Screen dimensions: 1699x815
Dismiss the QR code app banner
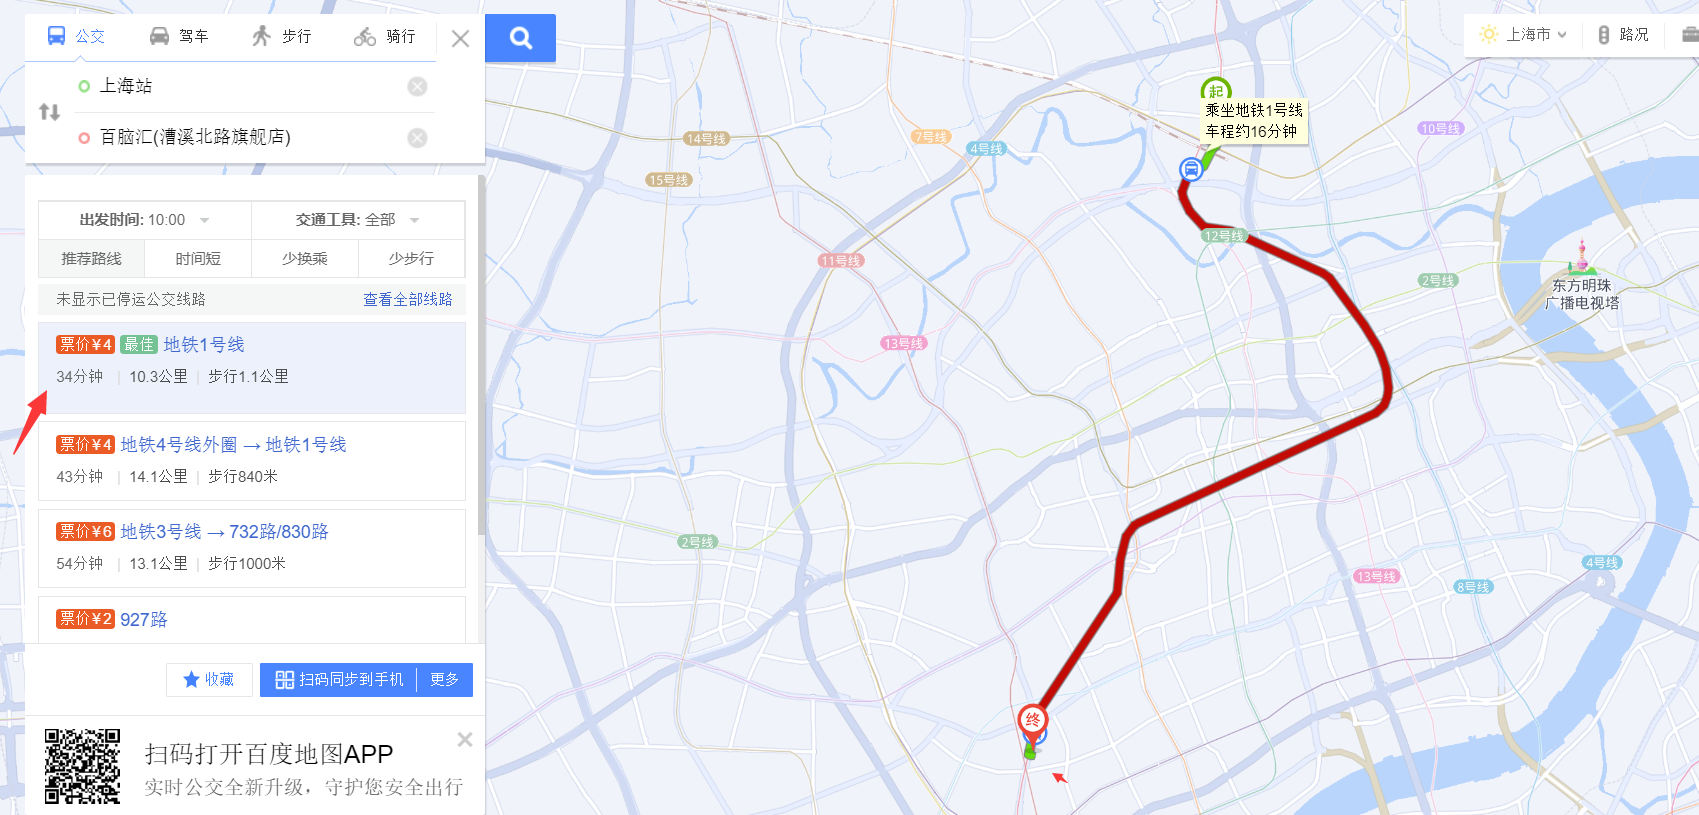pyautogui.click(x=465, y=740)
